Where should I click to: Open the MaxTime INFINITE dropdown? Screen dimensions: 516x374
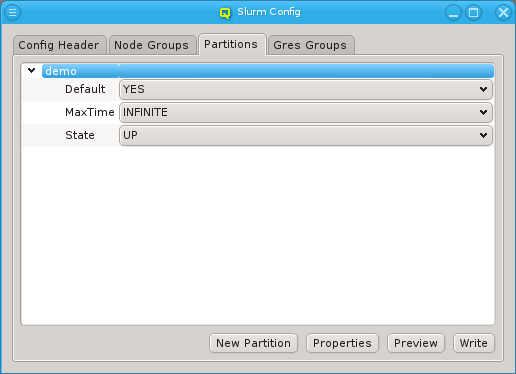coord(306,112)
